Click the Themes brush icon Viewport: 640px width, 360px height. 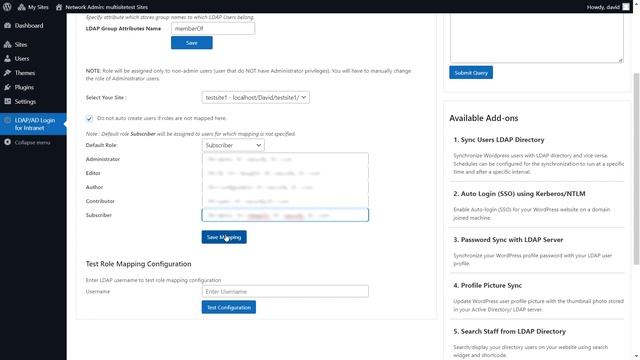pos(7,73)
